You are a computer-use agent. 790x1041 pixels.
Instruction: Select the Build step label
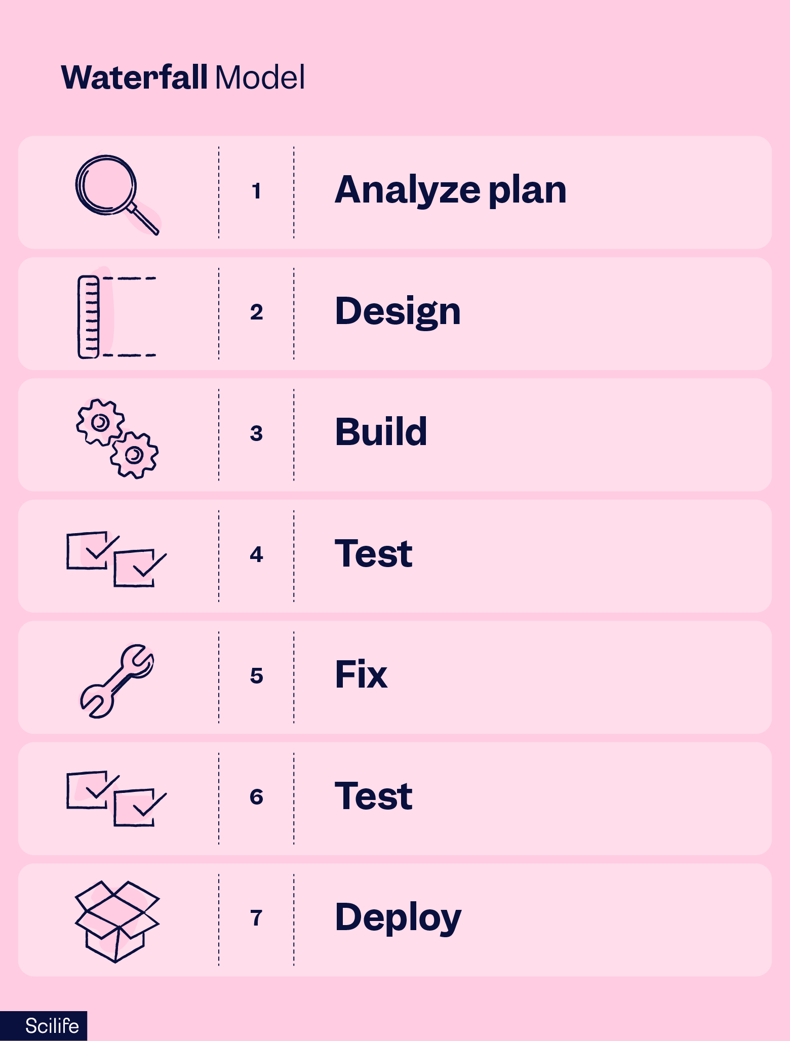click(x=381, y=432)
